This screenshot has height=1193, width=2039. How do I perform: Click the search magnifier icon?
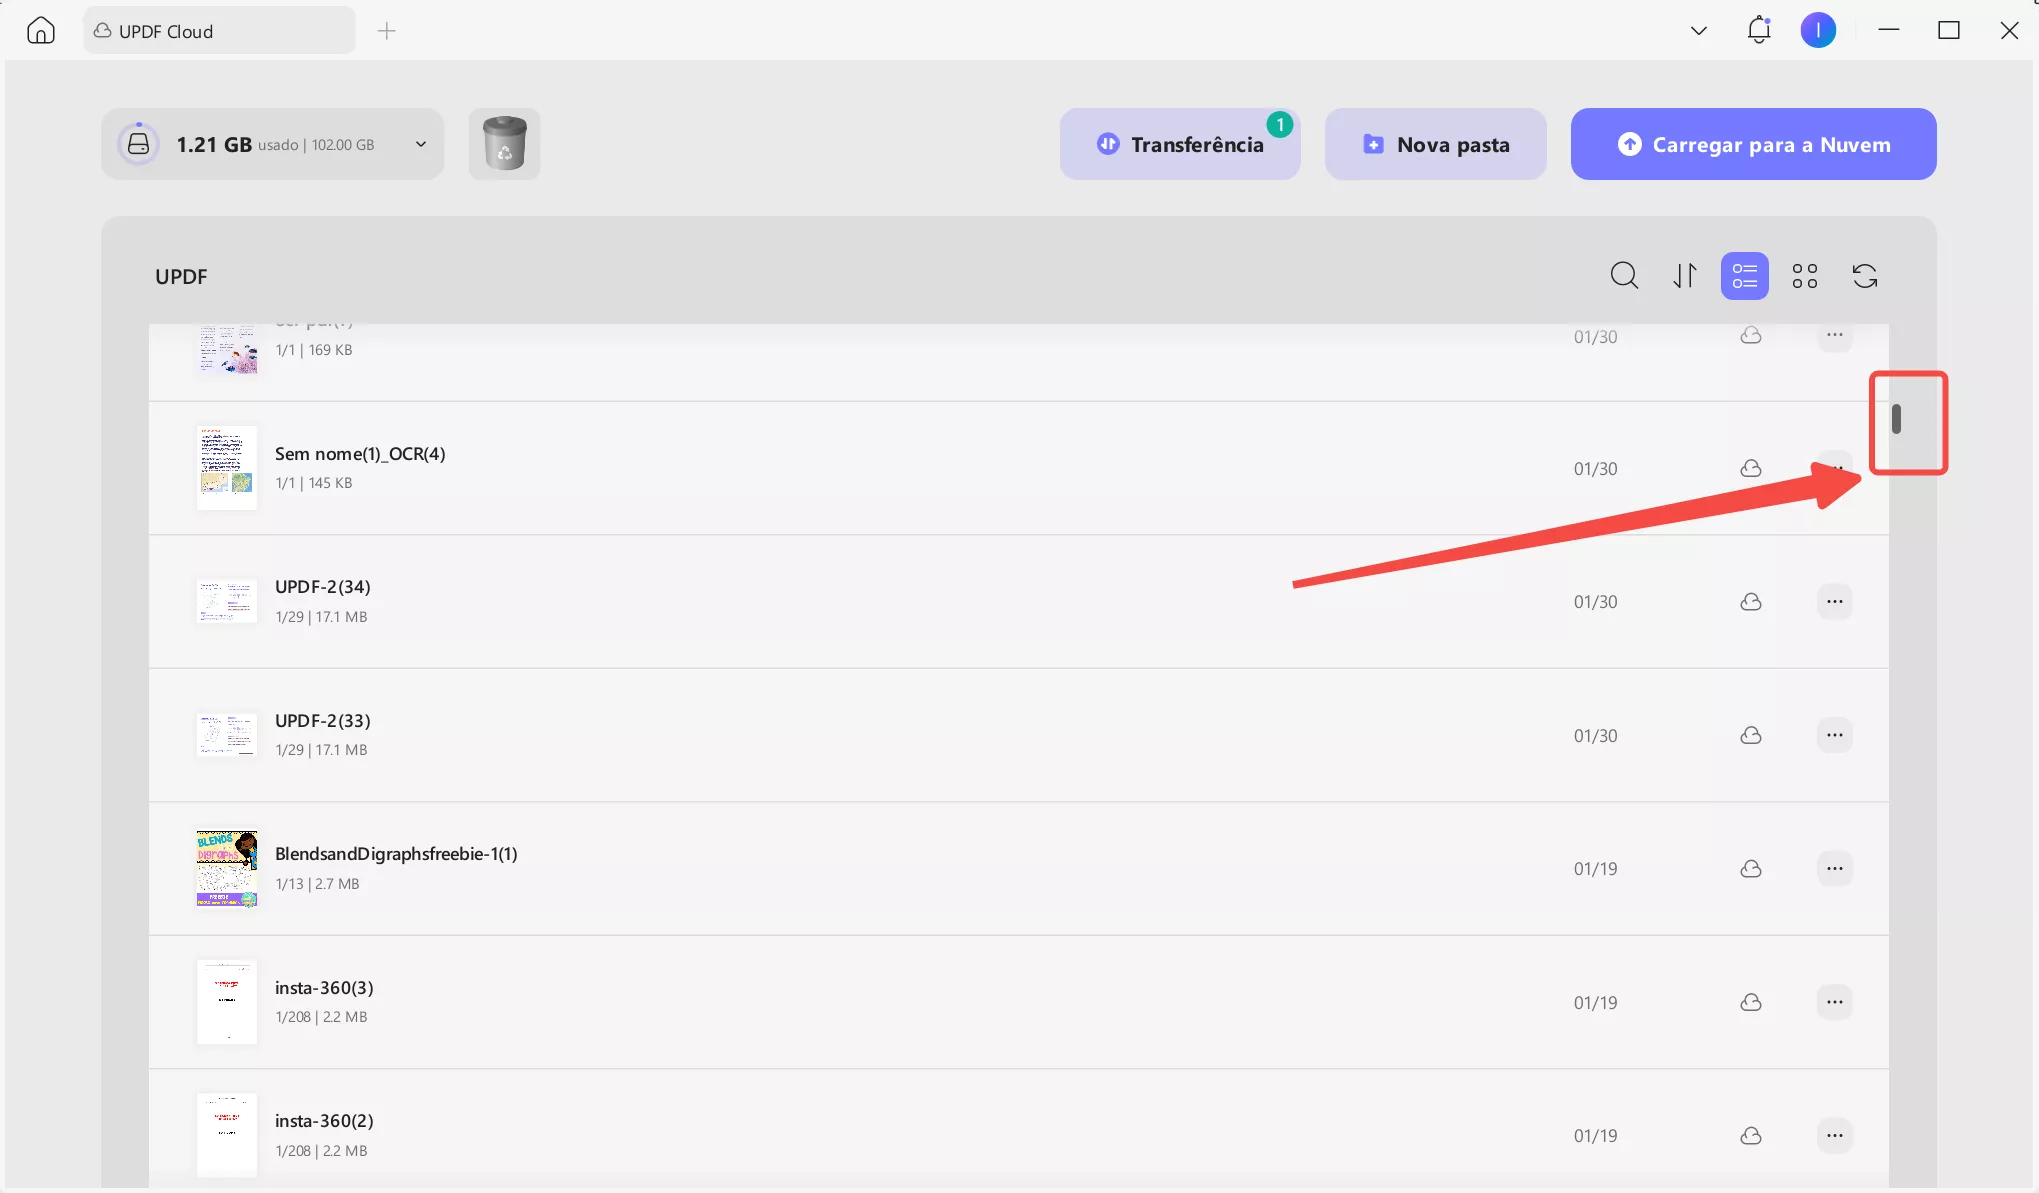pos(1624,275)
